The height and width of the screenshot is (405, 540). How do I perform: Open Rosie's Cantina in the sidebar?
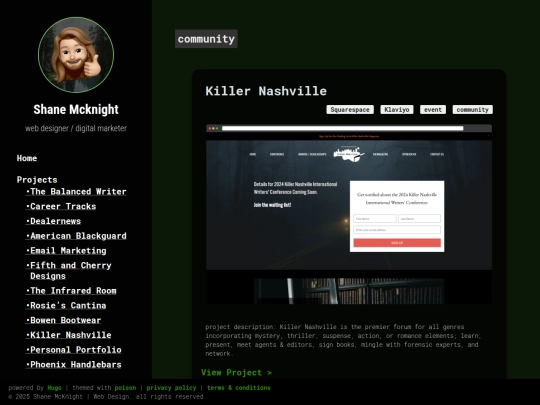coord(66,305)
